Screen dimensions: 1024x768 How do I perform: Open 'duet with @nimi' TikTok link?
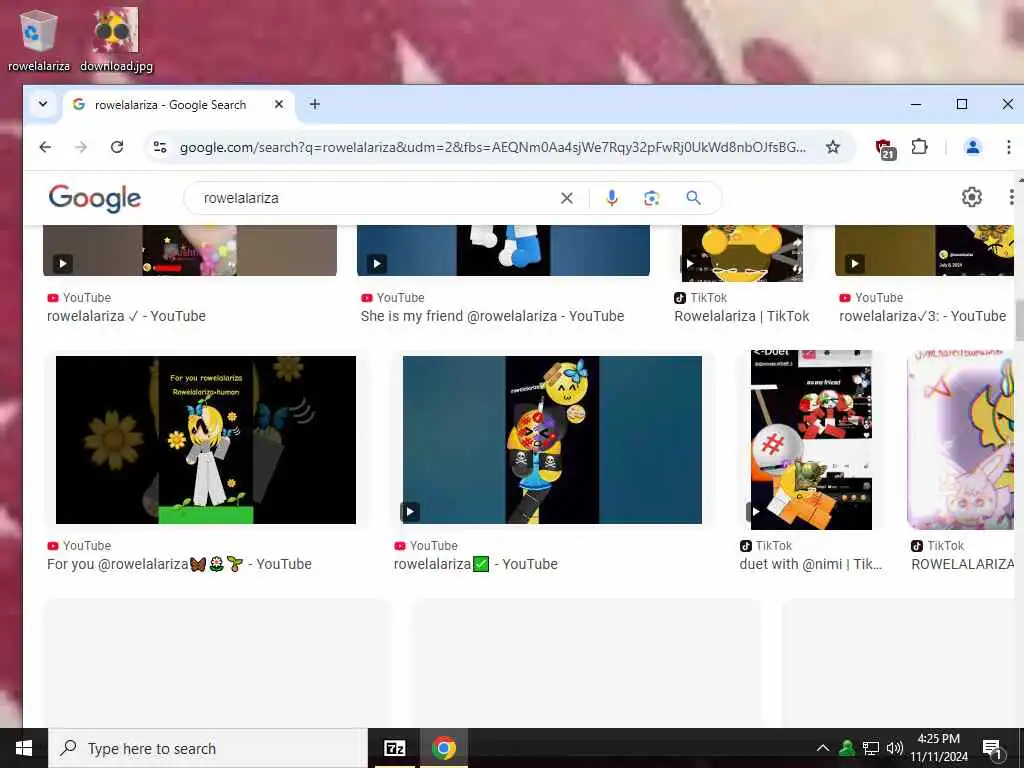click(x=810, y=564)
